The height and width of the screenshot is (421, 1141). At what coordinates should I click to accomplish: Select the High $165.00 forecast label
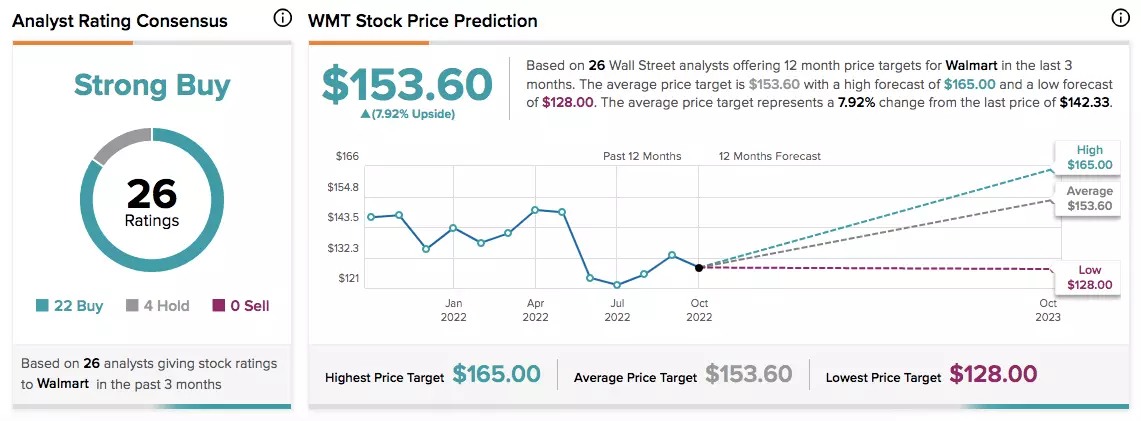click(1089, 157)
